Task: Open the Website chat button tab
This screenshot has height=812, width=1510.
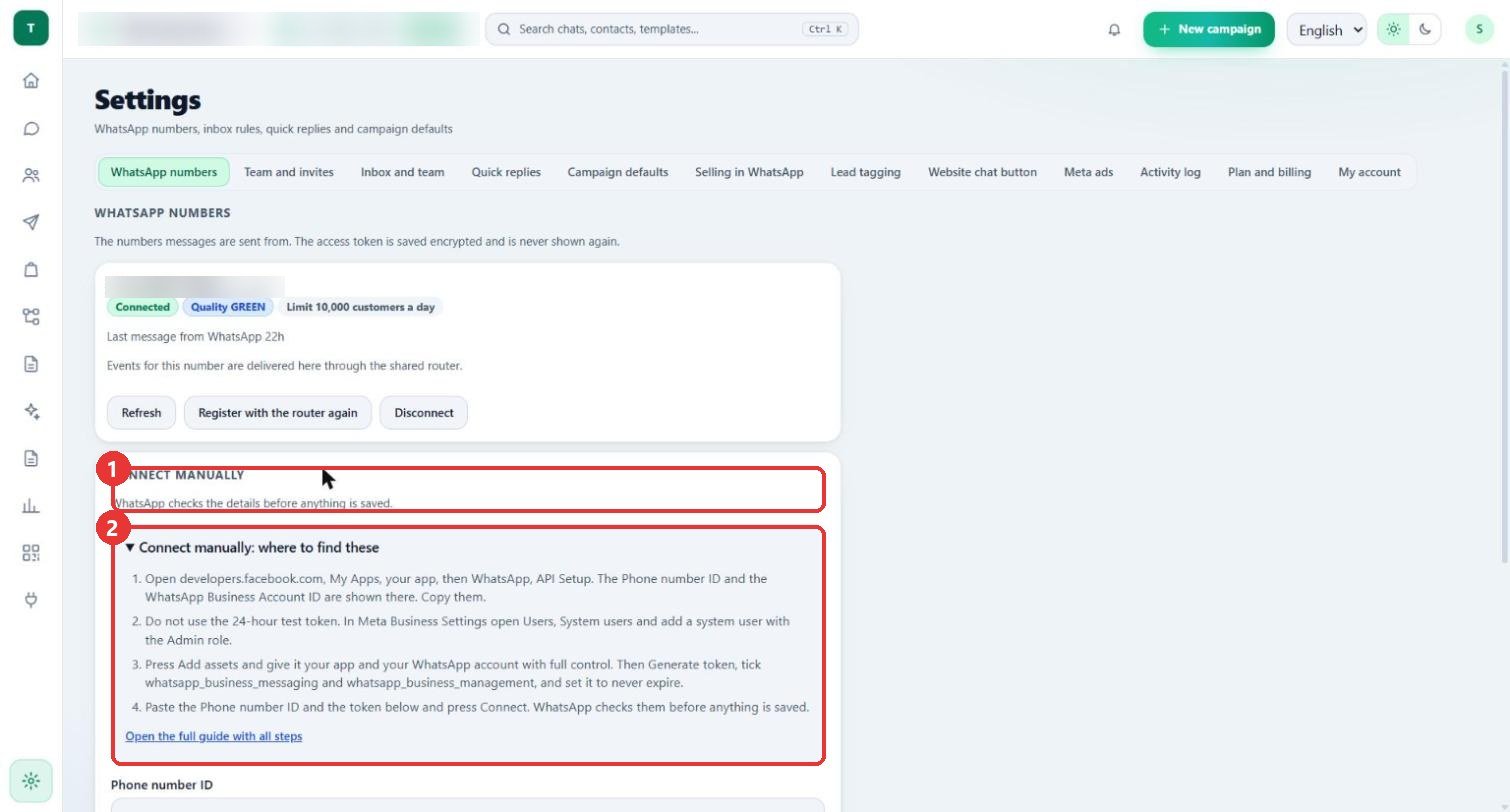Action: click(x=982, y=172)
